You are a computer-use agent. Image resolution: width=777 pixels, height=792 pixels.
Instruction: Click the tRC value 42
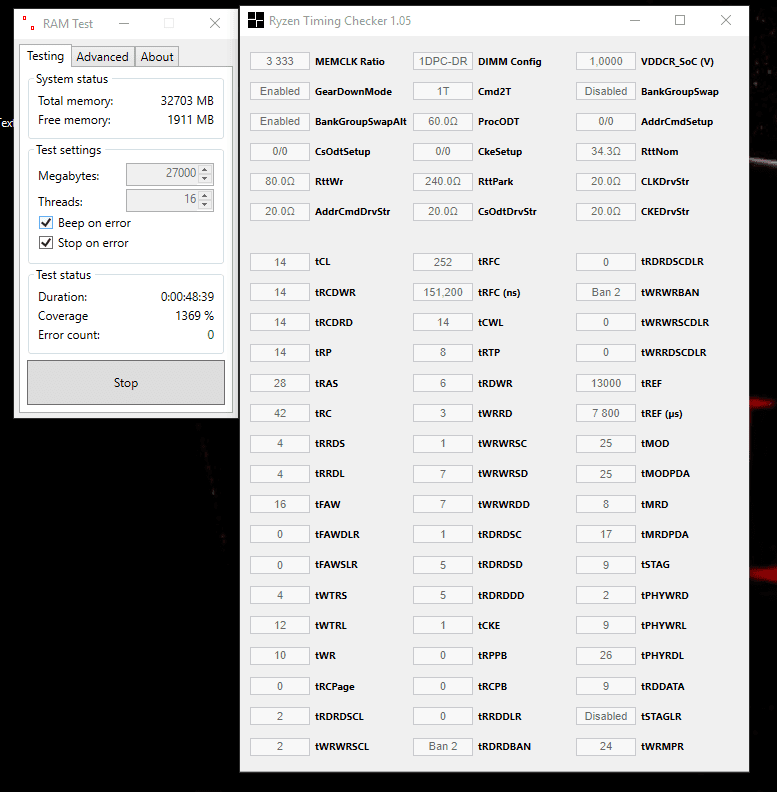click(x=280, y=413)
